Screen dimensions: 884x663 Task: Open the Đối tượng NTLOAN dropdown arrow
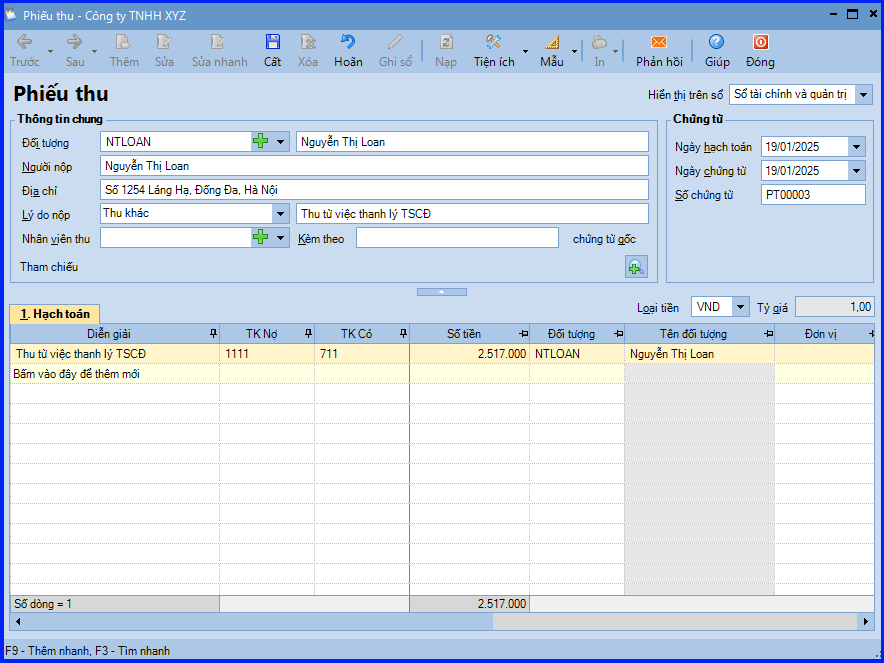click(x=280, y=142)
